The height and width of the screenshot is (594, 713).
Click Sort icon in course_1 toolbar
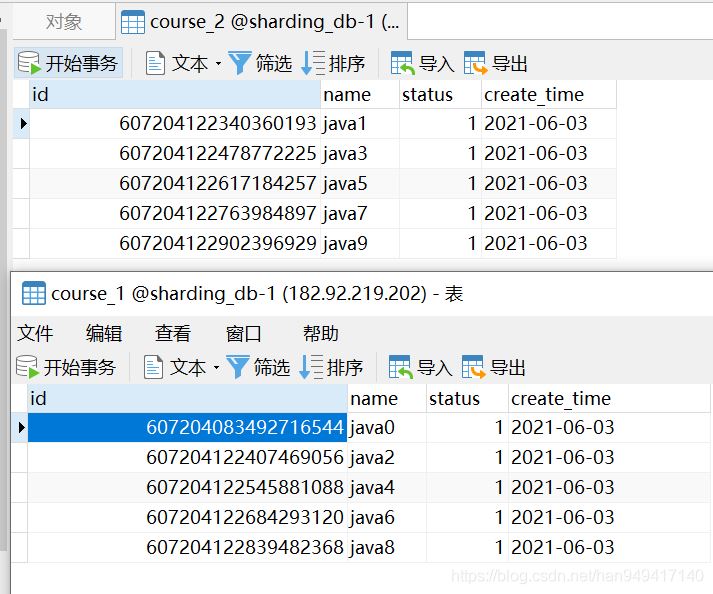coord(311,367)
